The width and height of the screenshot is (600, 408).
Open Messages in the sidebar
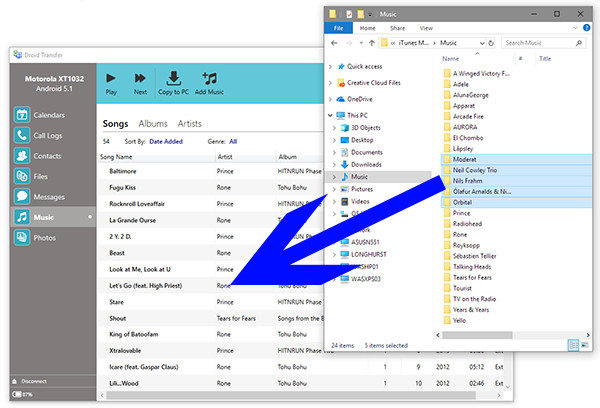click(x=53, y=197)
